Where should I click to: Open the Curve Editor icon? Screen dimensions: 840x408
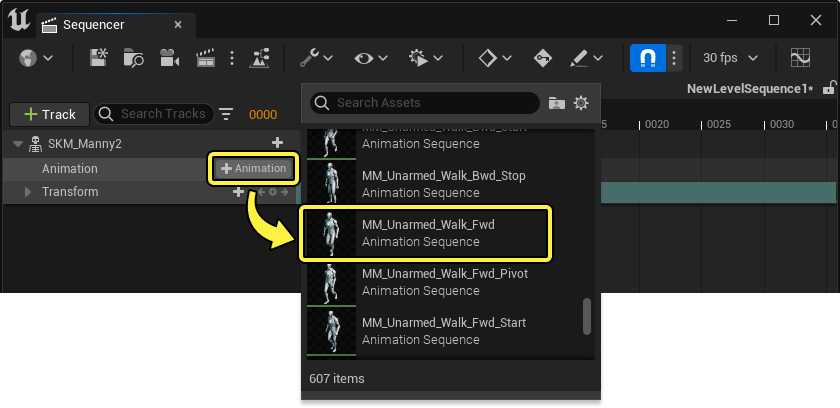coord(800,58)
